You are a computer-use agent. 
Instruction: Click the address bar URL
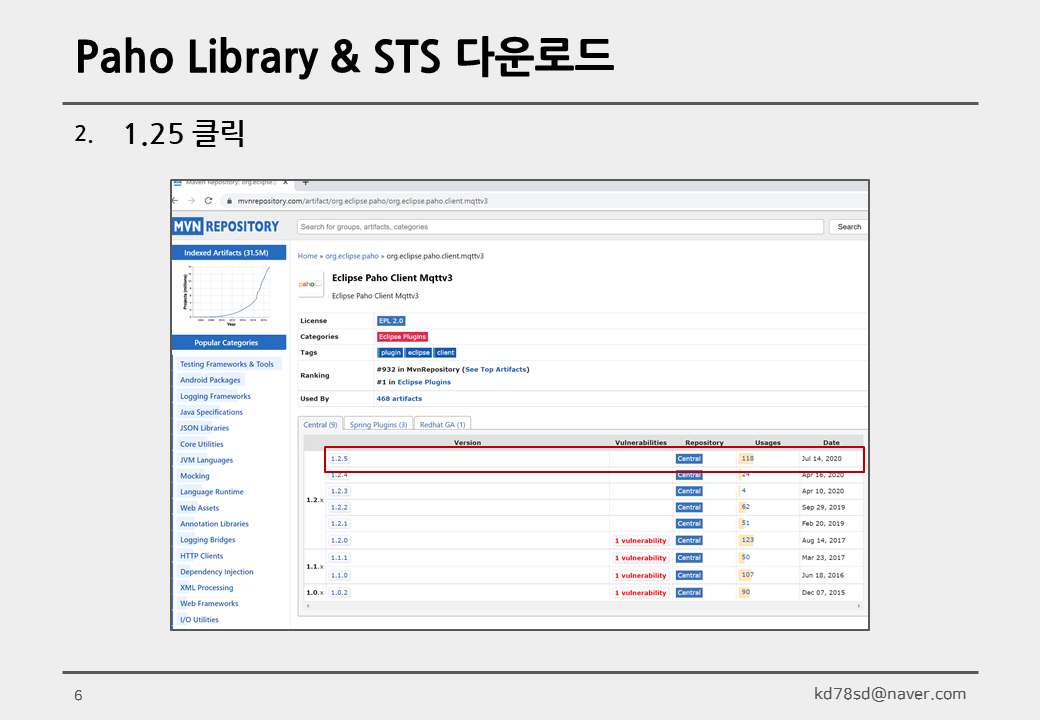coord(362,201)
